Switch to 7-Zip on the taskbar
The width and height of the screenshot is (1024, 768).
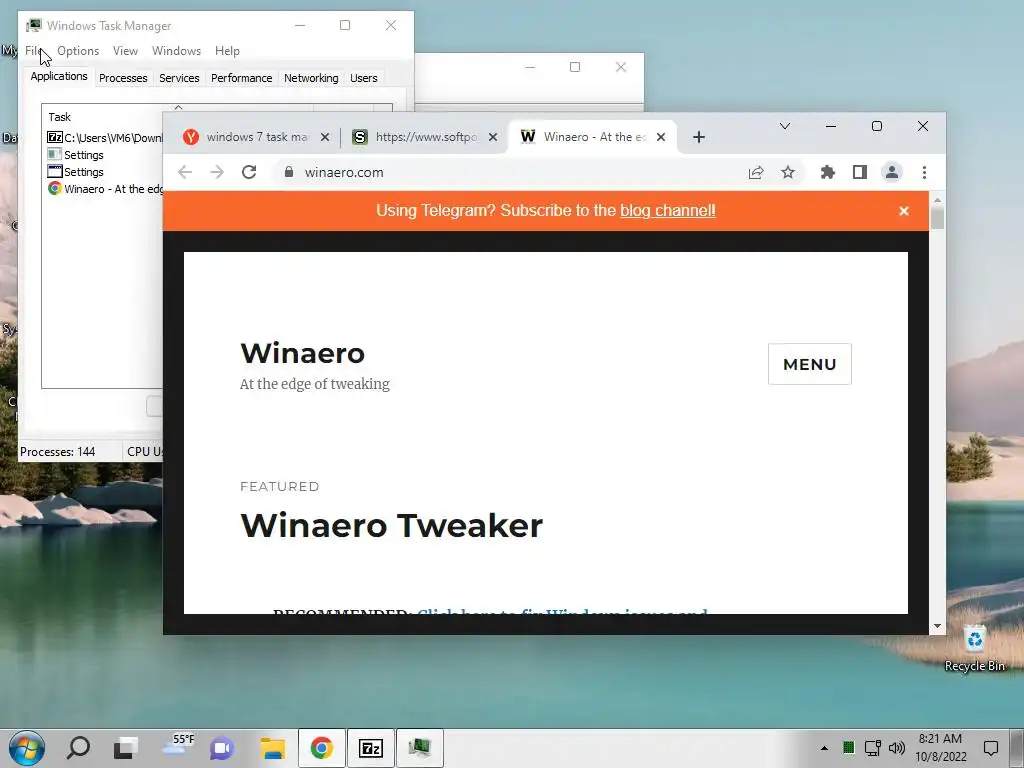tap(370, 748)
